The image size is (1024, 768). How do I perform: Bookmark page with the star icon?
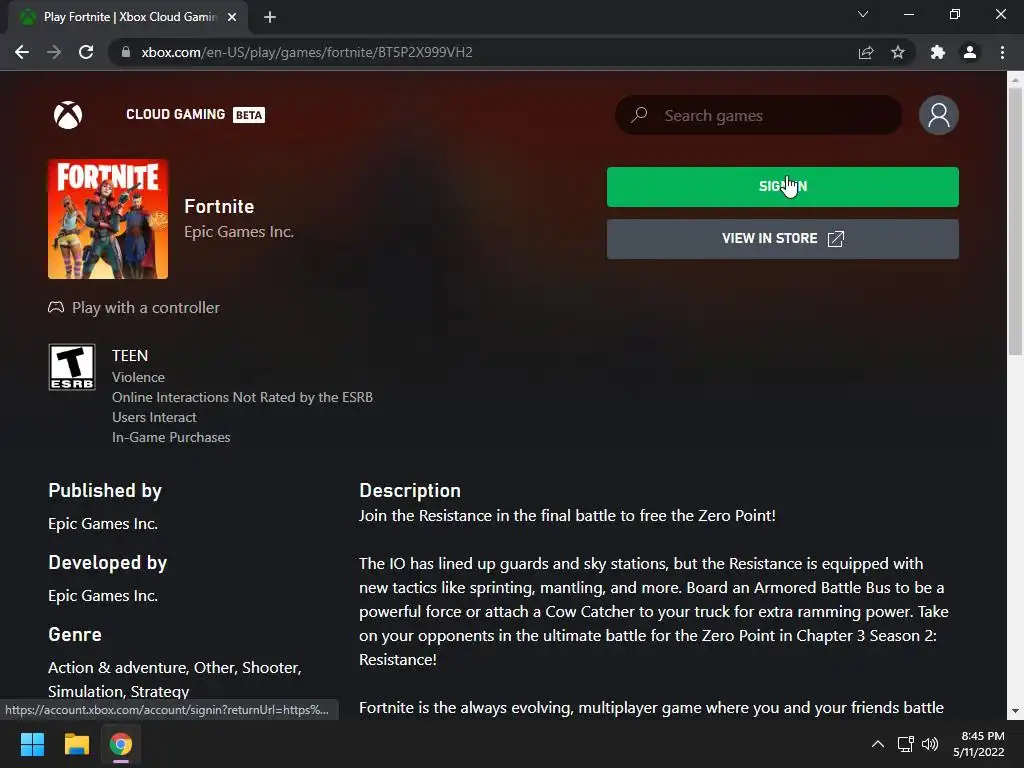point(898,52)
